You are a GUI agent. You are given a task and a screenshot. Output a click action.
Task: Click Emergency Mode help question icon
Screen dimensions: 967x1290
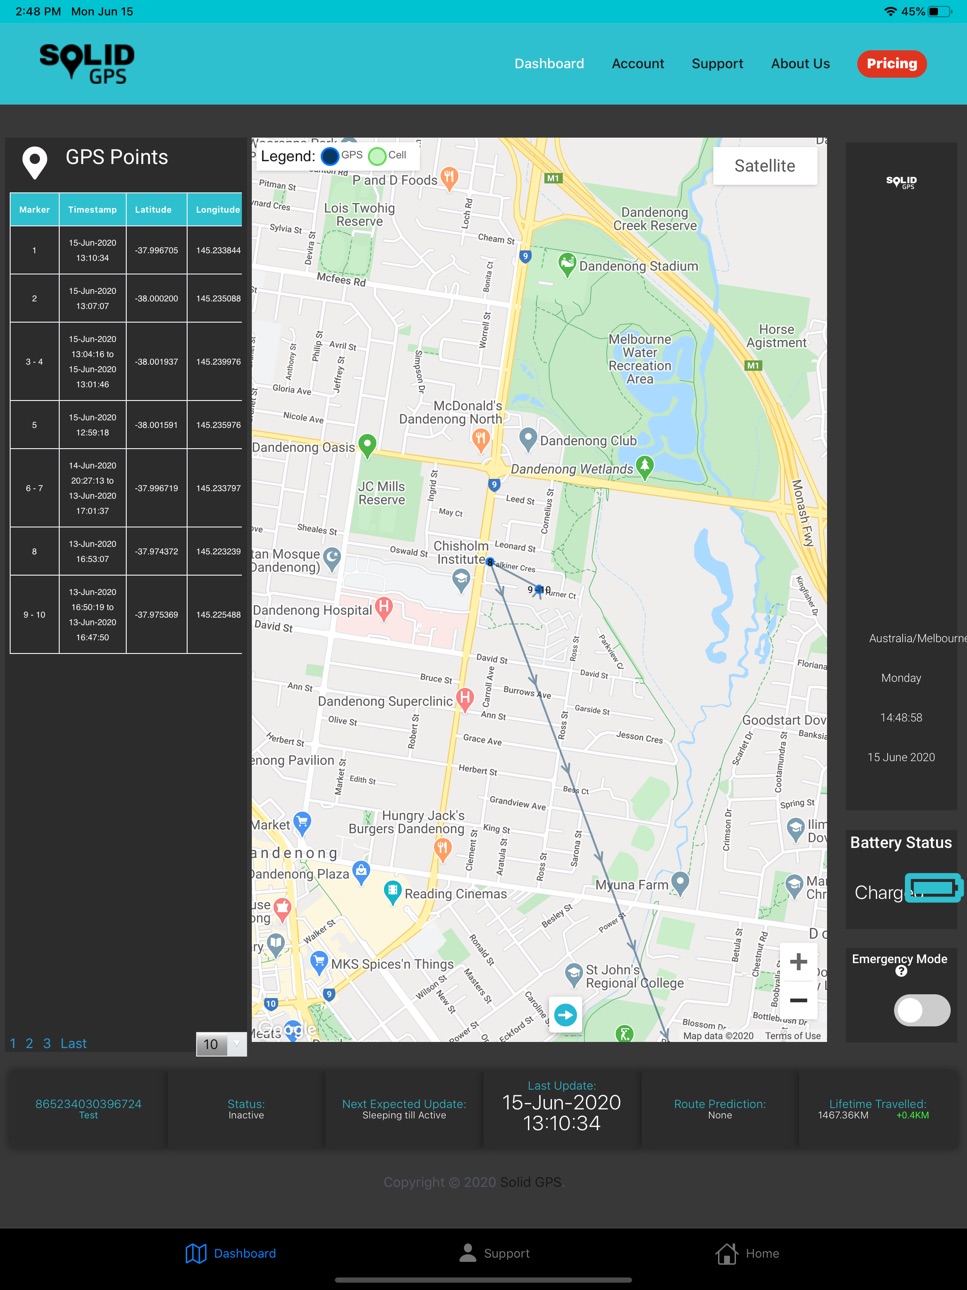[901, 971]
